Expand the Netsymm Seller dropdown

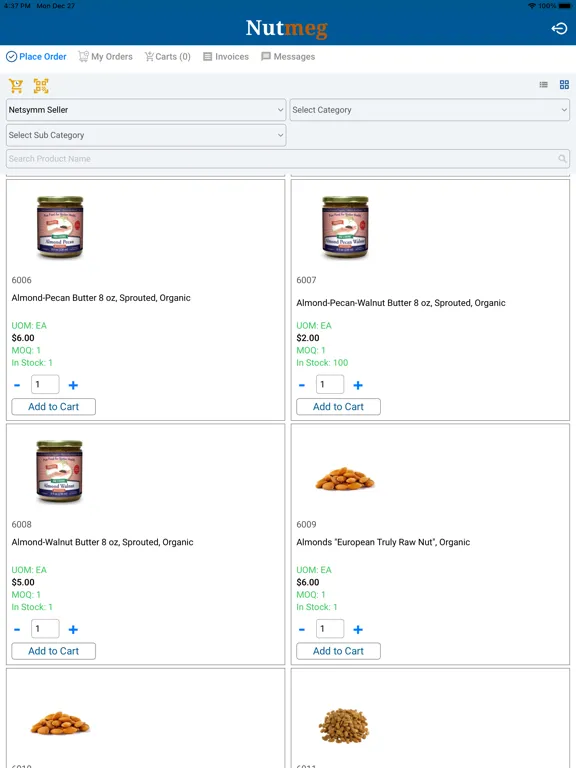click(146, 110)
